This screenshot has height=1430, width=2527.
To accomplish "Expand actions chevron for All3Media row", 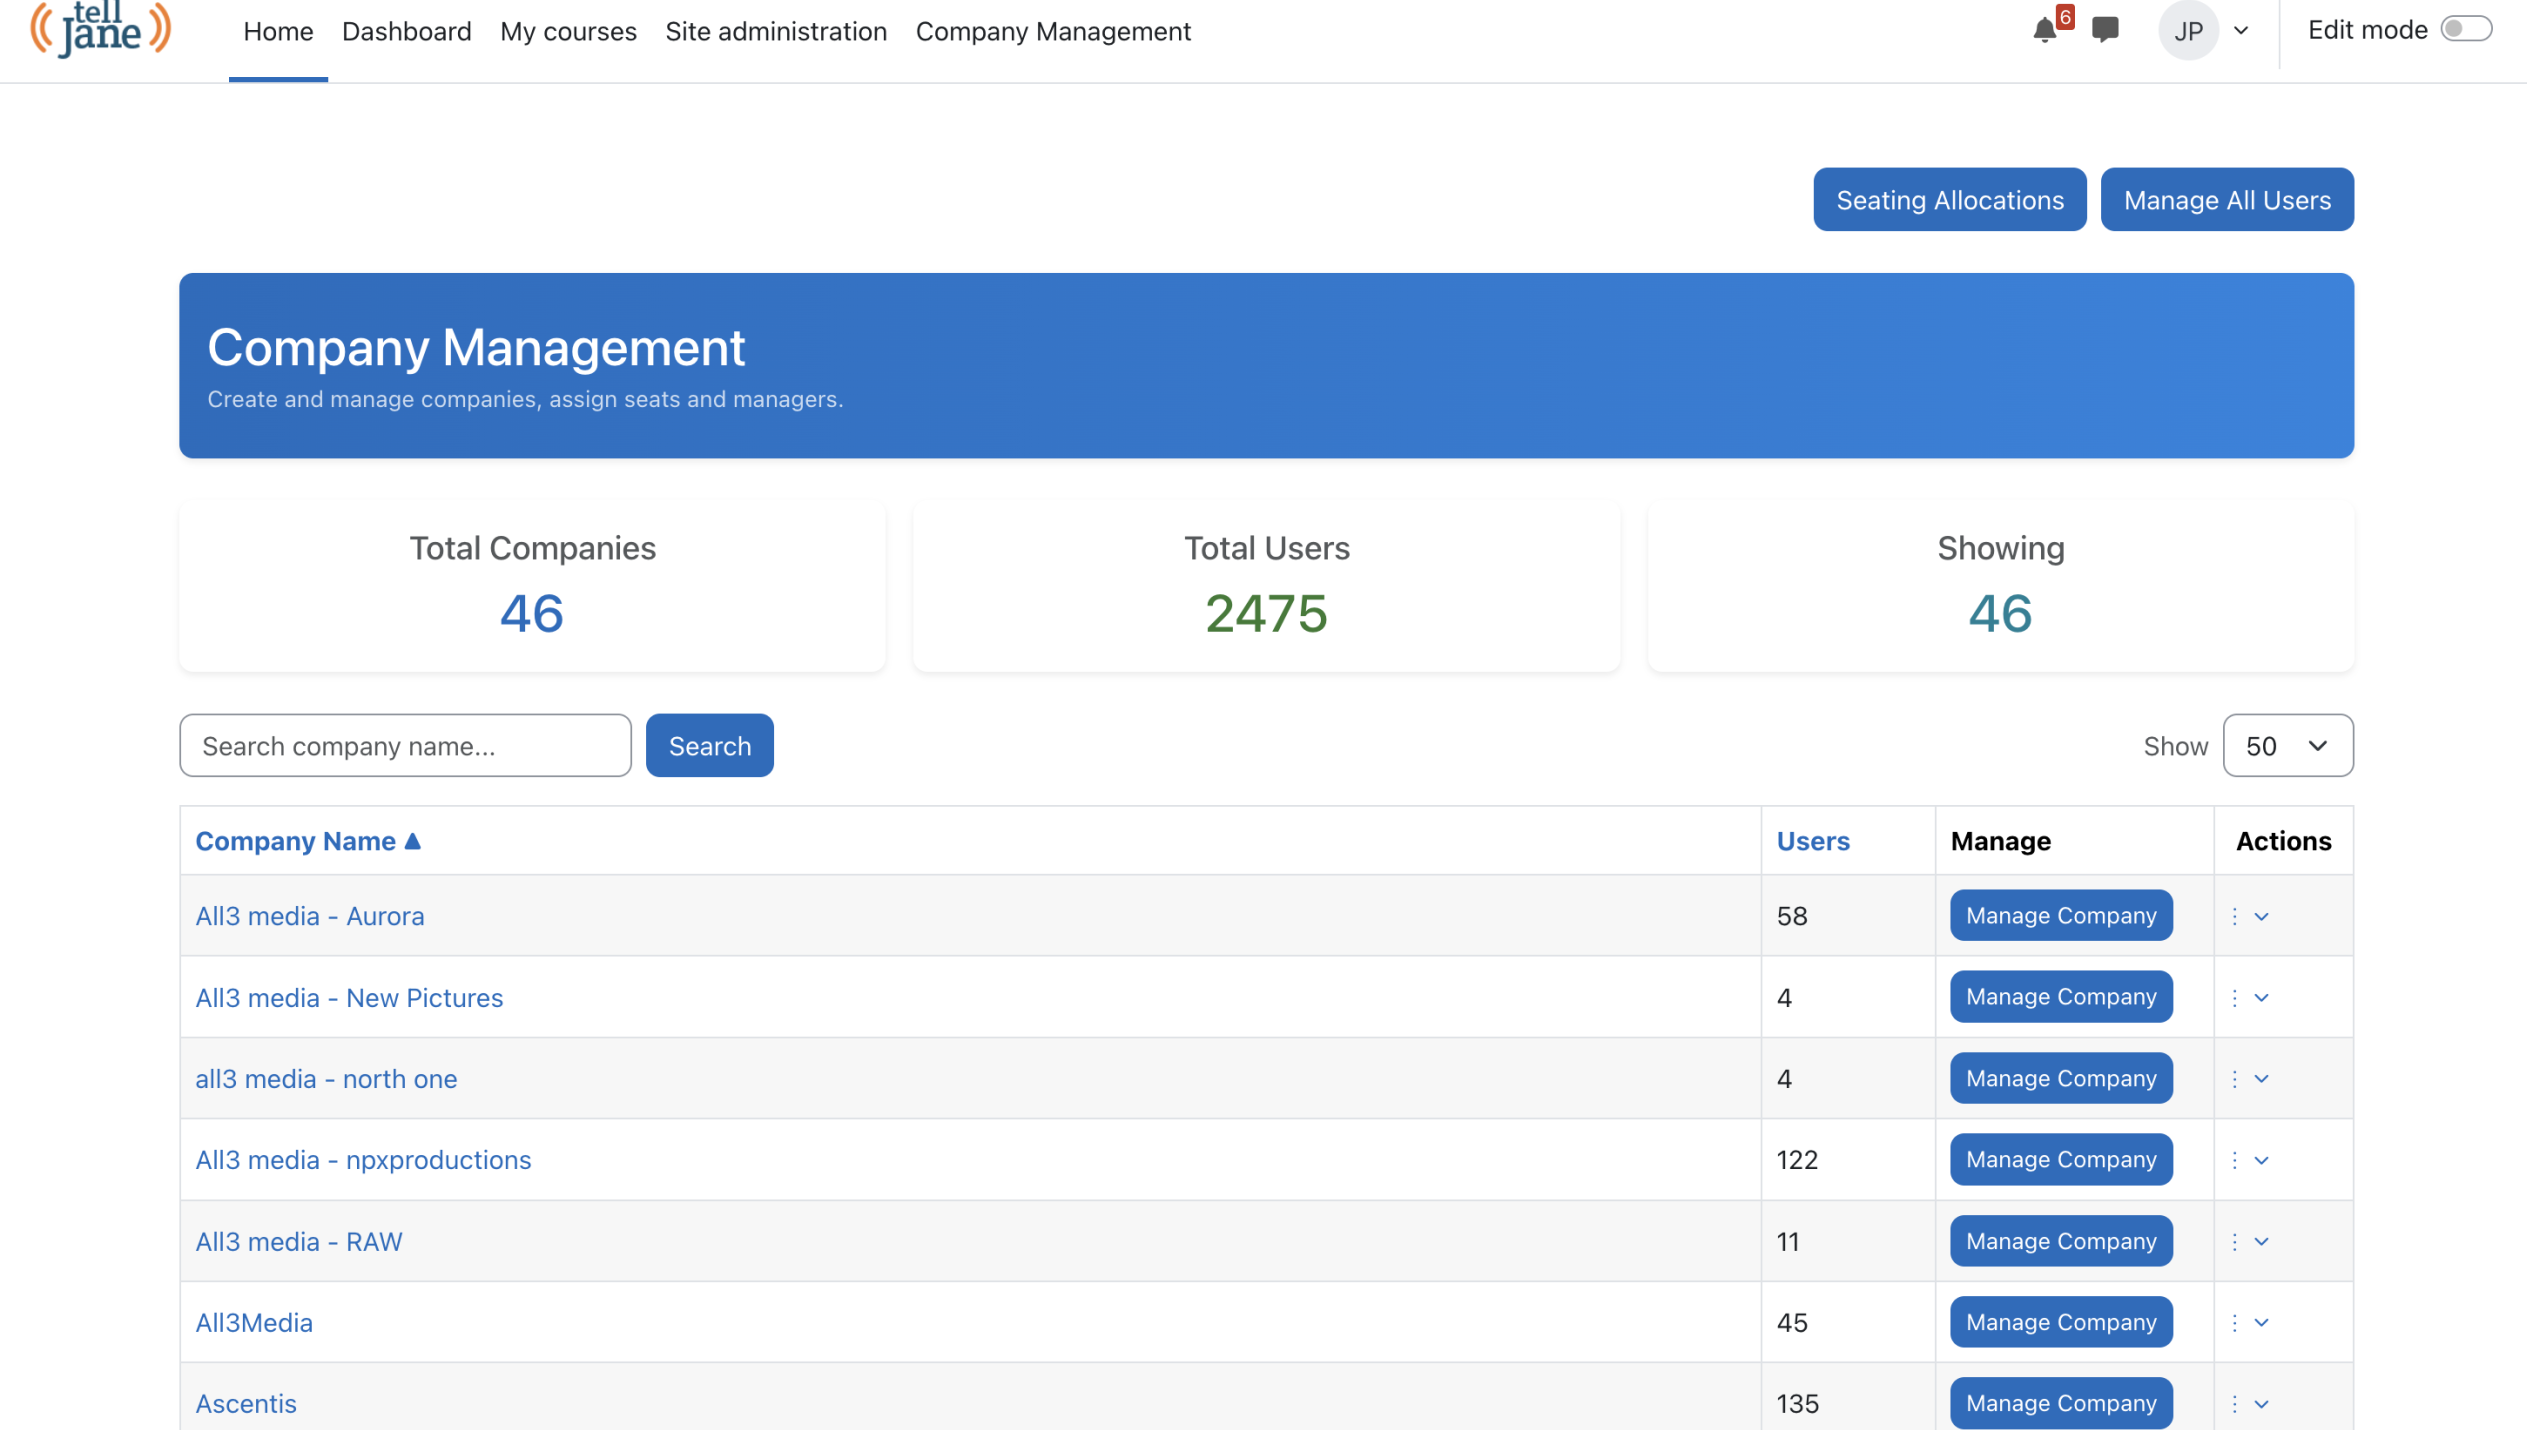I will pos(2261,1322).
